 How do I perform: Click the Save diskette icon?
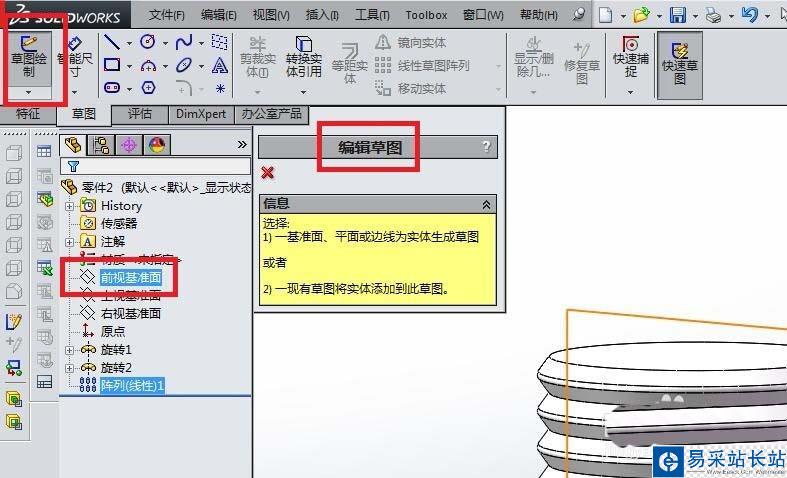(x=678, y=15)
